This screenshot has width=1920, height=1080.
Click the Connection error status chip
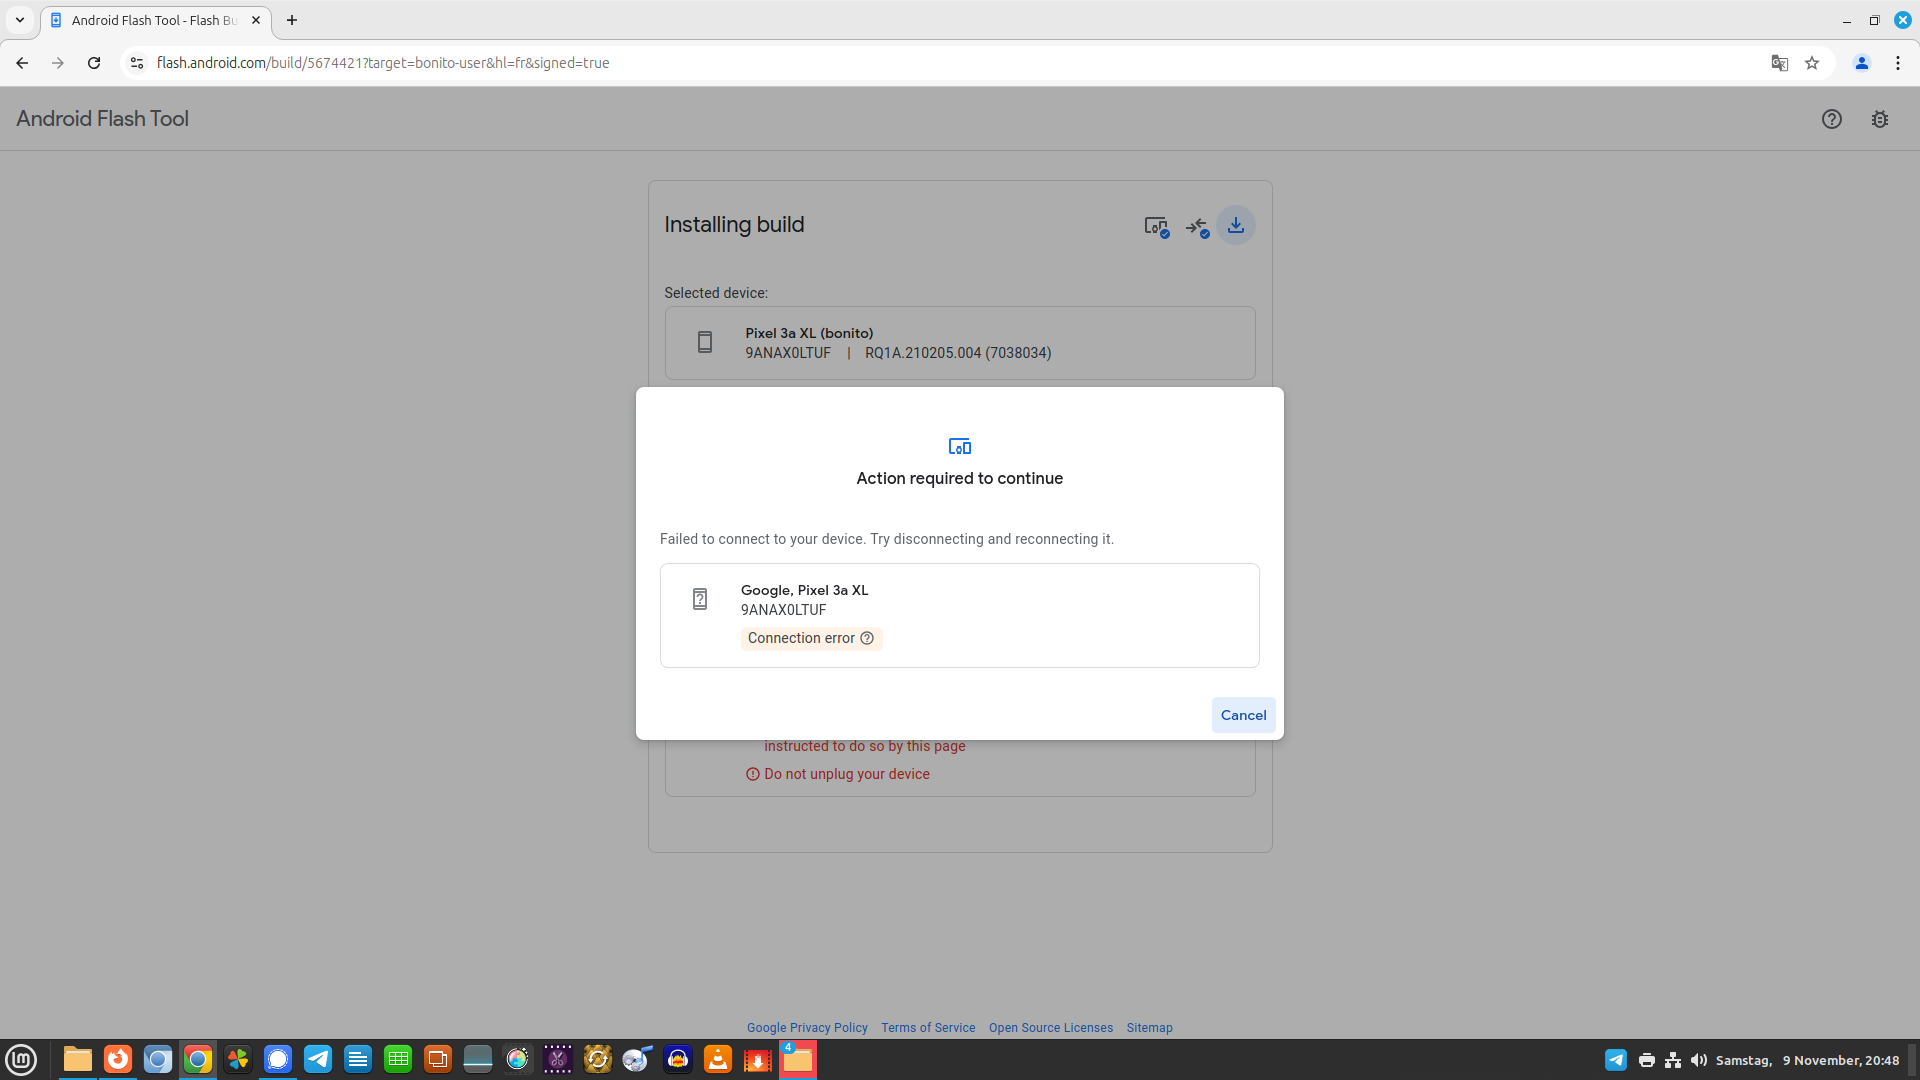pyautogui.click(x=811, y=638)
